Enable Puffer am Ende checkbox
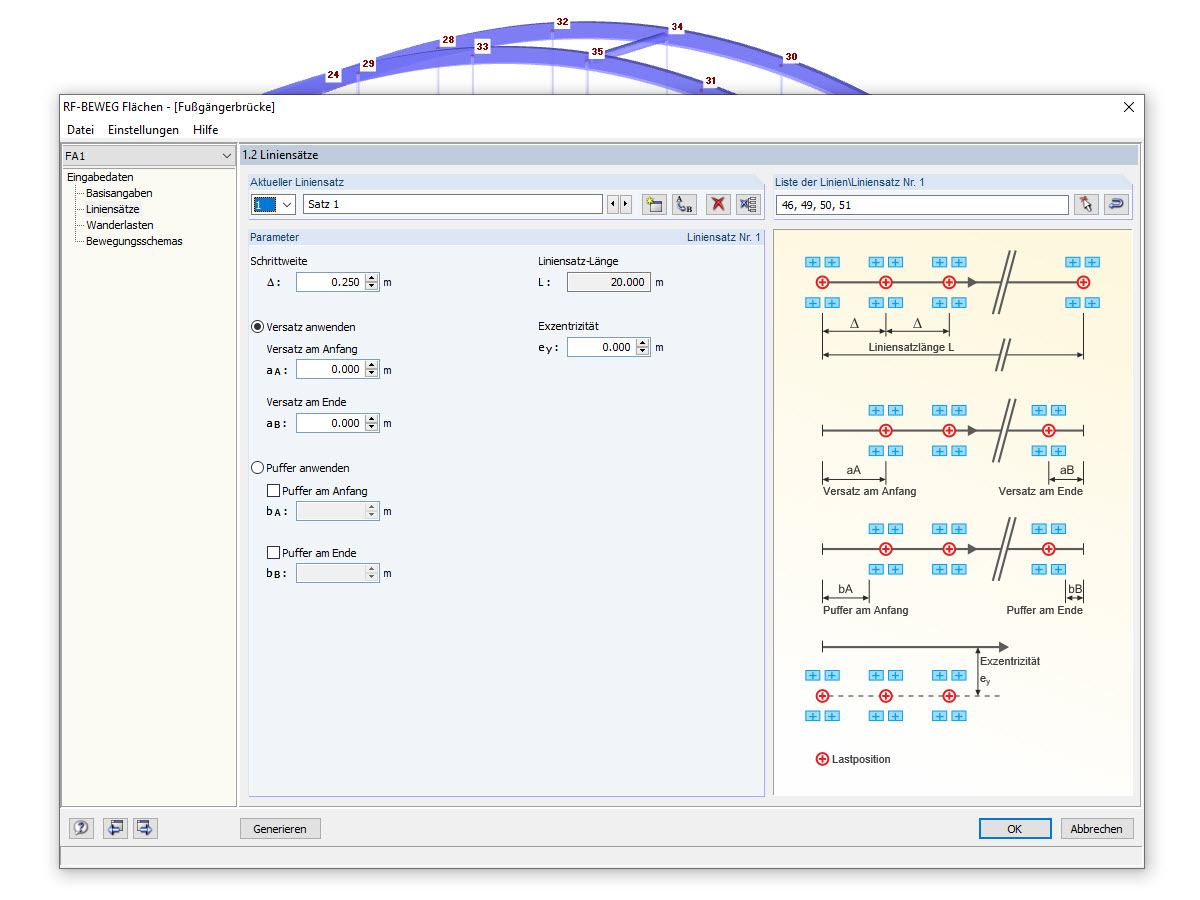The height and width of the screenshot is (900, 1200). pos(273,553)
